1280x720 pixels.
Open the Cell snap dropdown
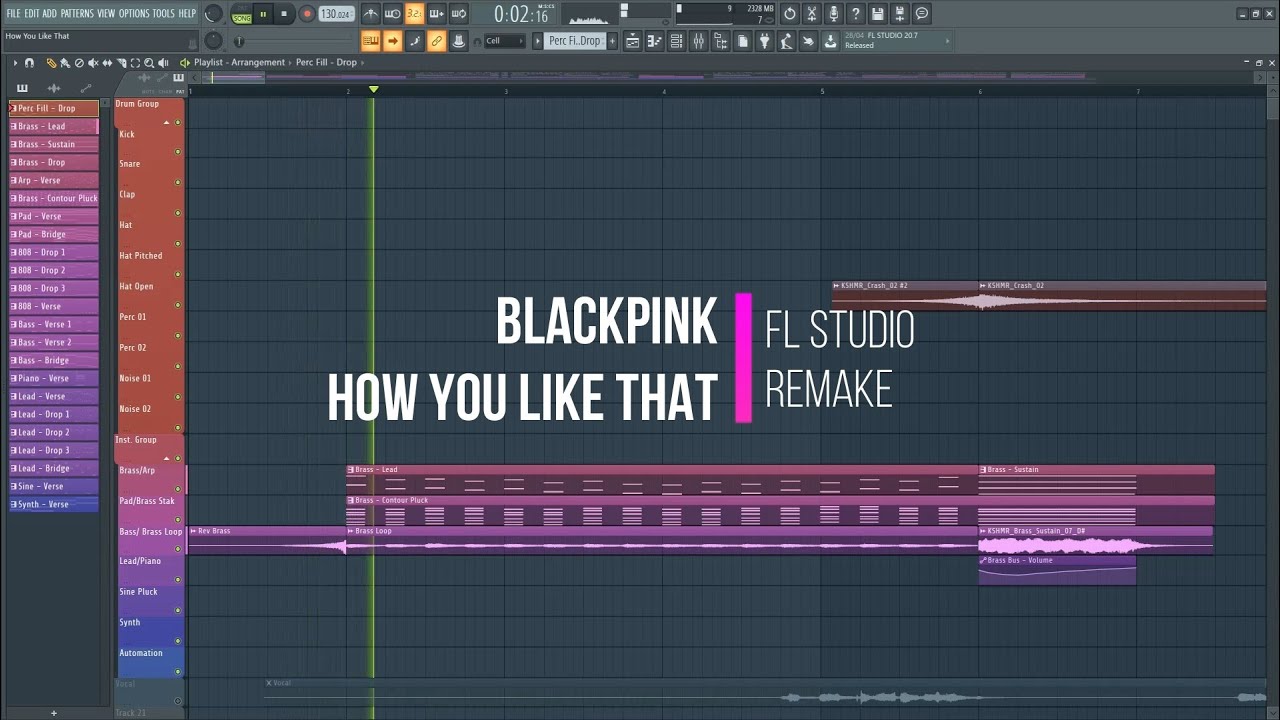tap(504, 41)
